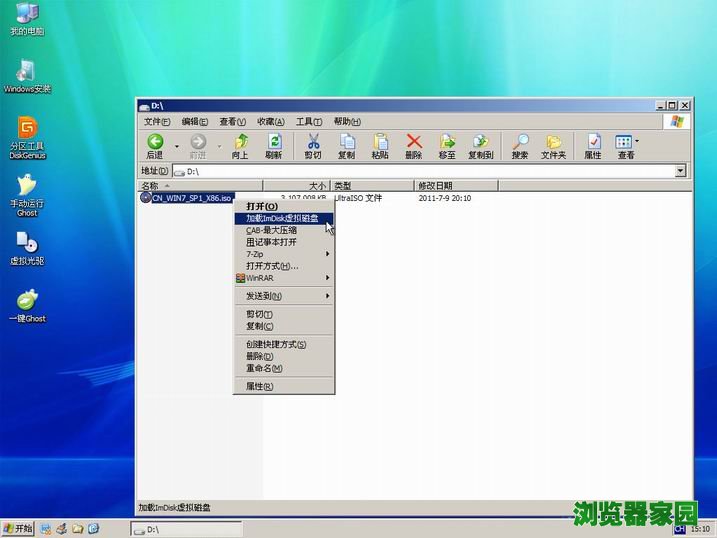Image resolution: width=717 pixels, height=538 pixels.
Task: Click the 向上 (Up) toolbar icon
Action: [240, 146]
